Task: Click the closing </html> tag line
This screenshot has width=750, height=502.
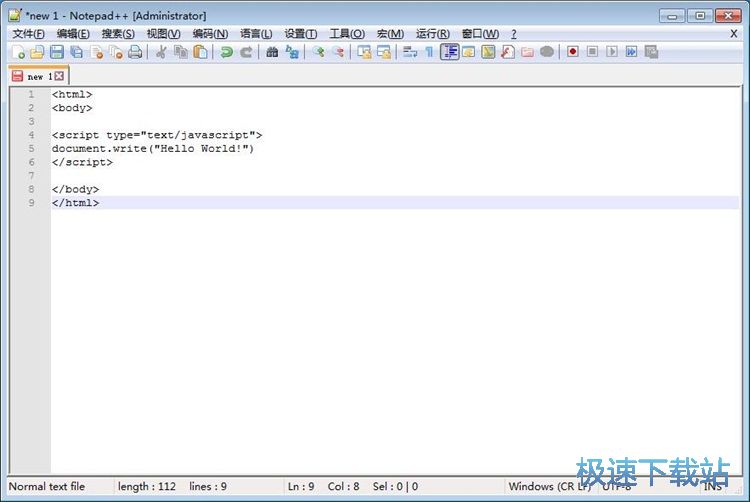Action: (76, 203)
